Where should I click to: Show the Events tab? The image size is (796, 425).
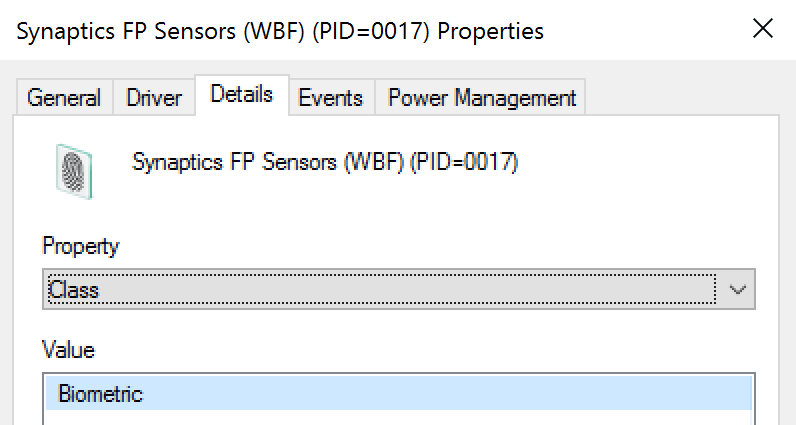(330, 98)
